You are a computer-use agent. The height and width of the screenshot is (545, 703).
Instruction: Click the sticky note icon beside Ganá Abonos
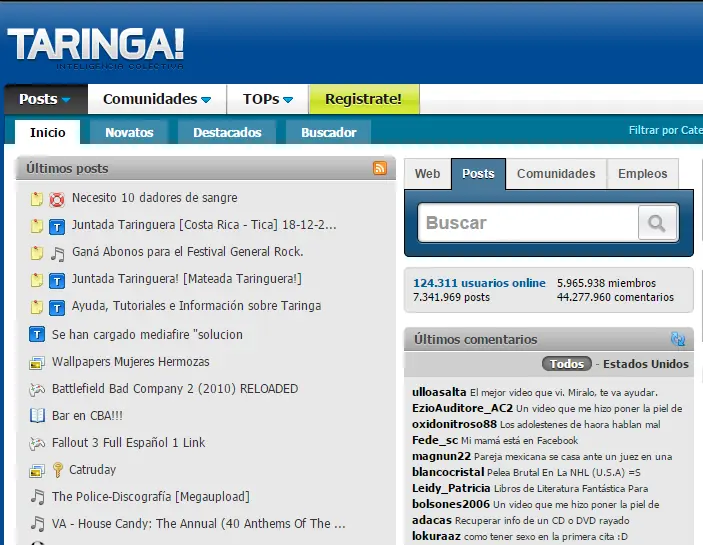click(x=37, y=253)
